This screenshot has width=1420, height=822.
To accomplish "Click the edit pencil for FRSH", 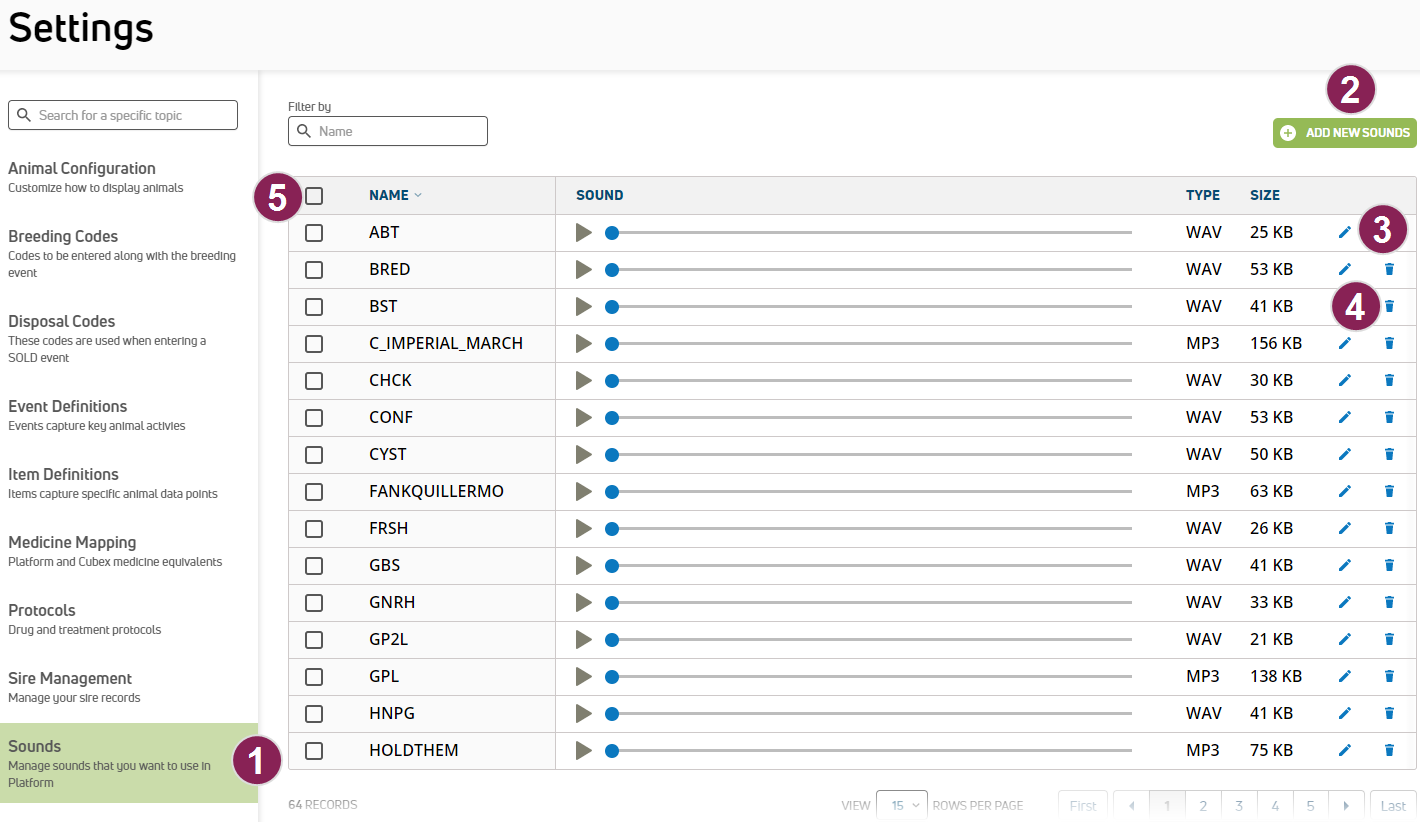I will click(x=1345, y=528).
